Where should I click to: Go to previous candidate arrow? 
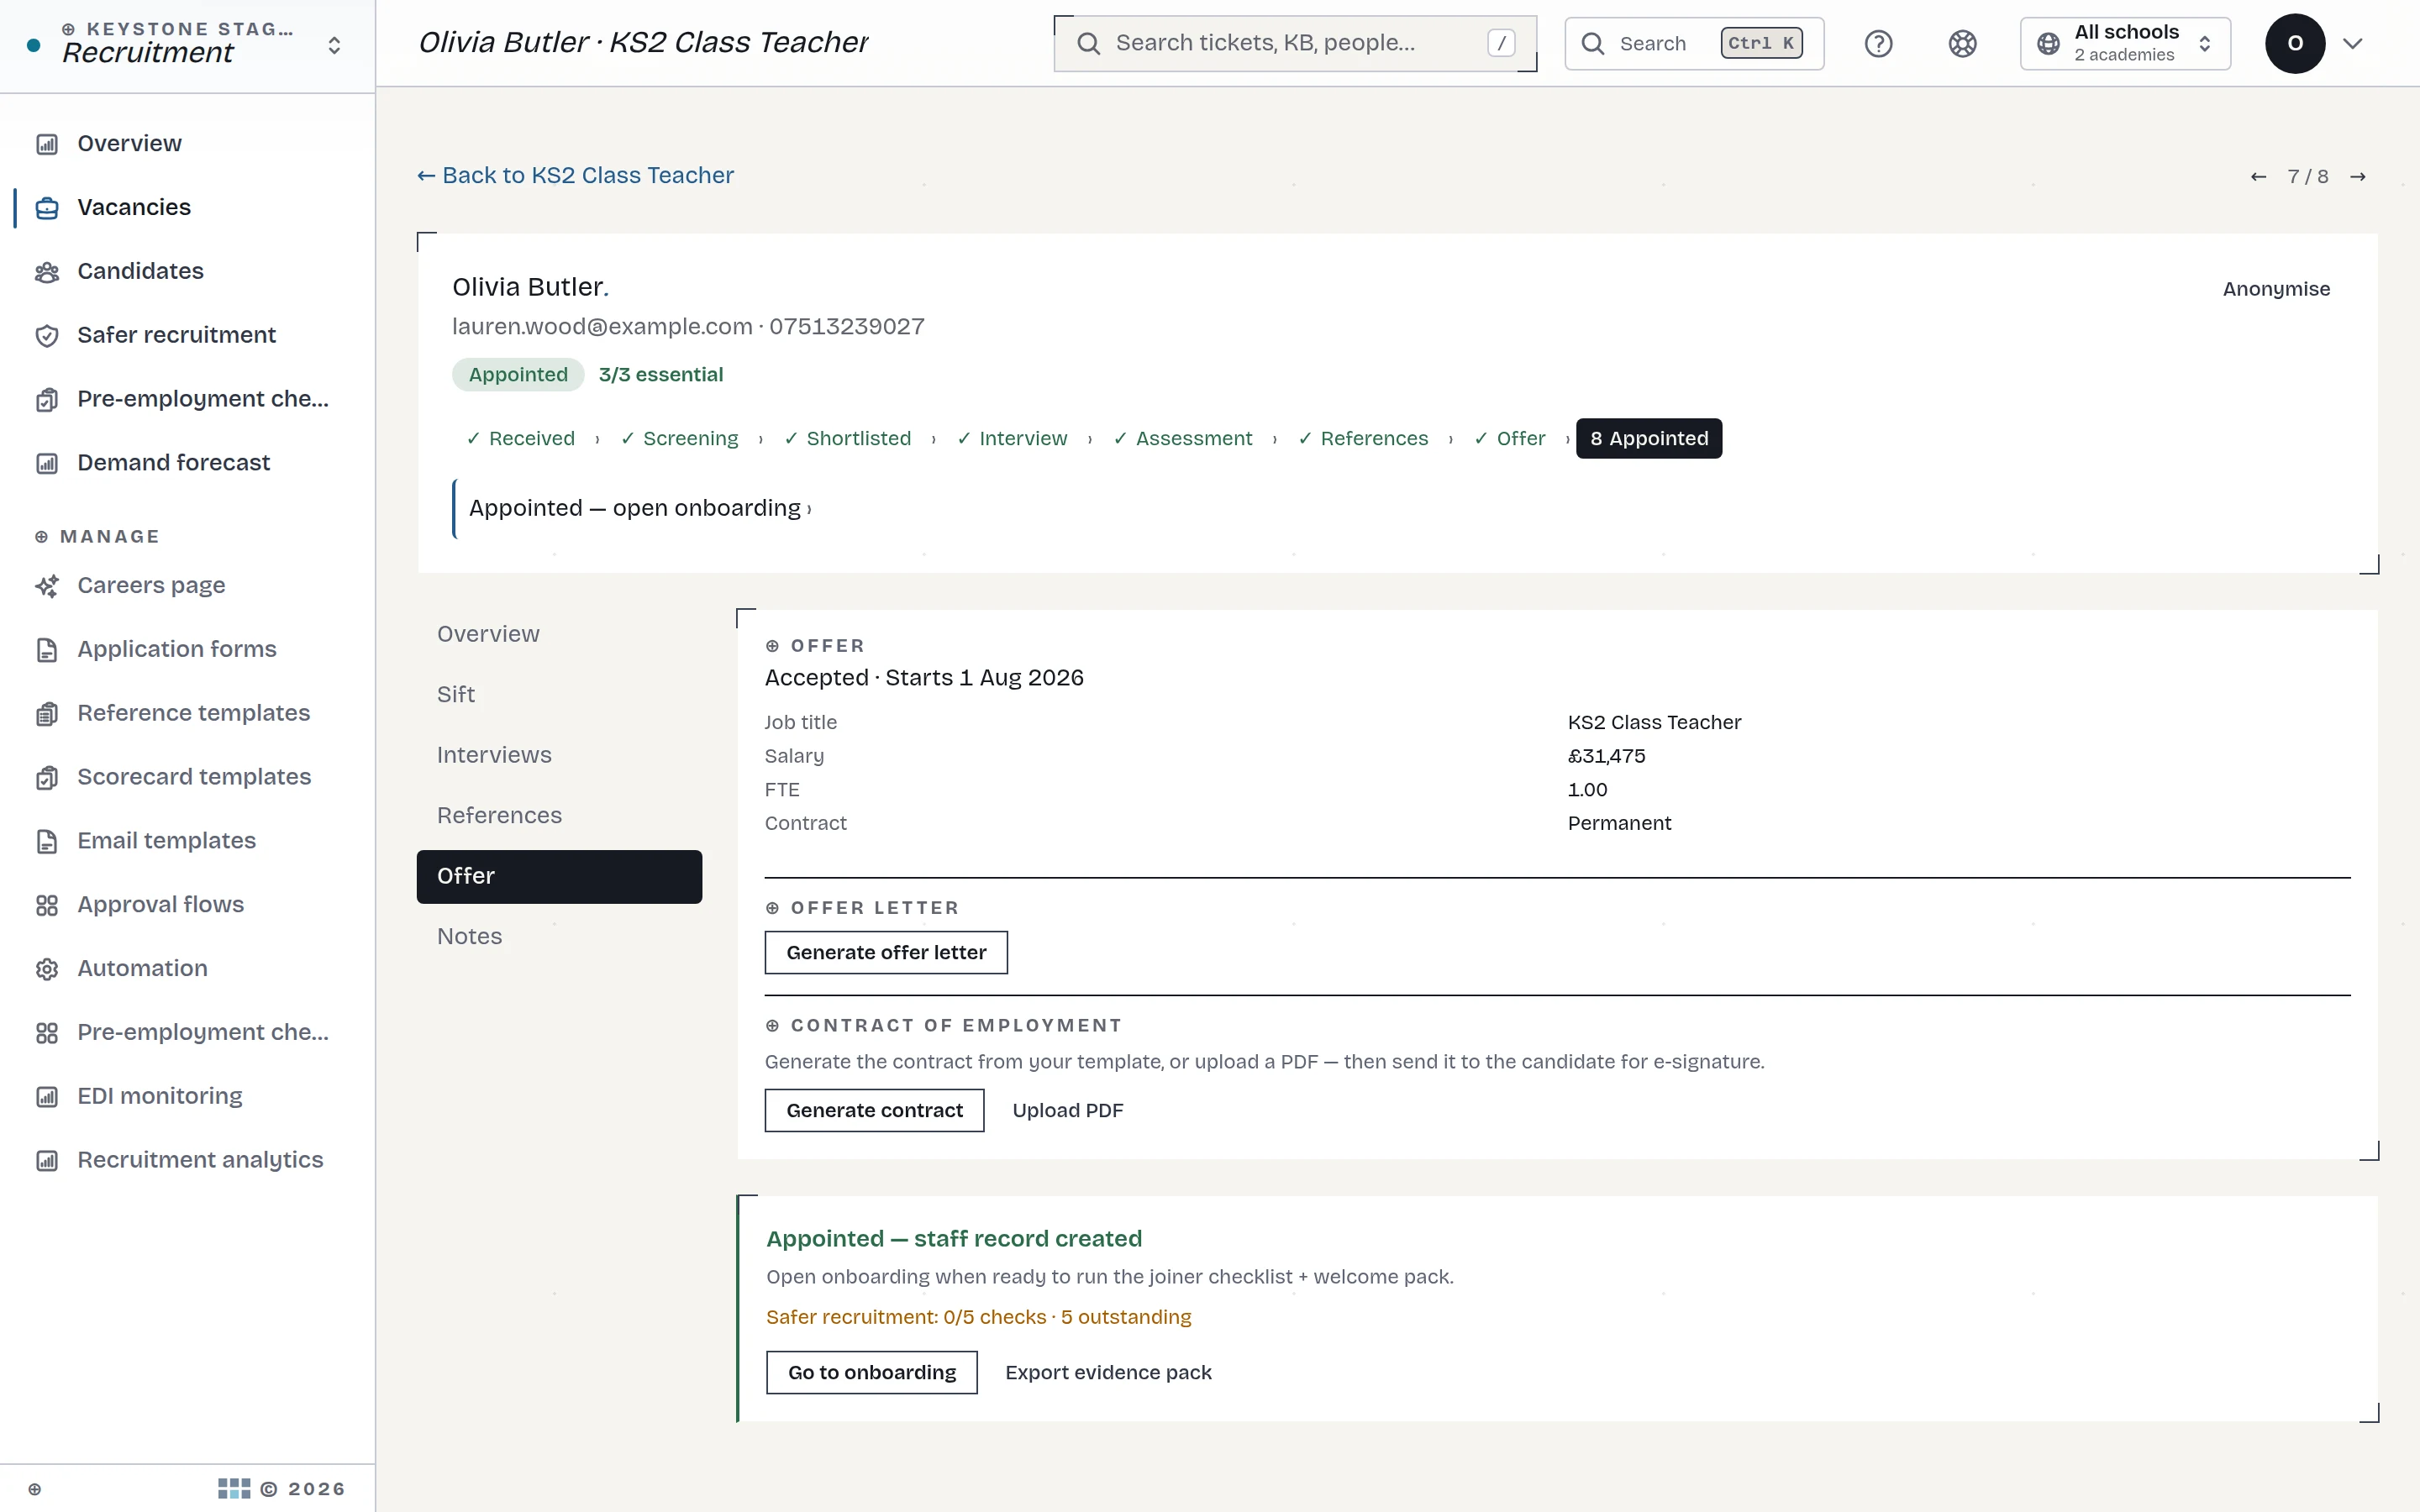click(2258, 177)
